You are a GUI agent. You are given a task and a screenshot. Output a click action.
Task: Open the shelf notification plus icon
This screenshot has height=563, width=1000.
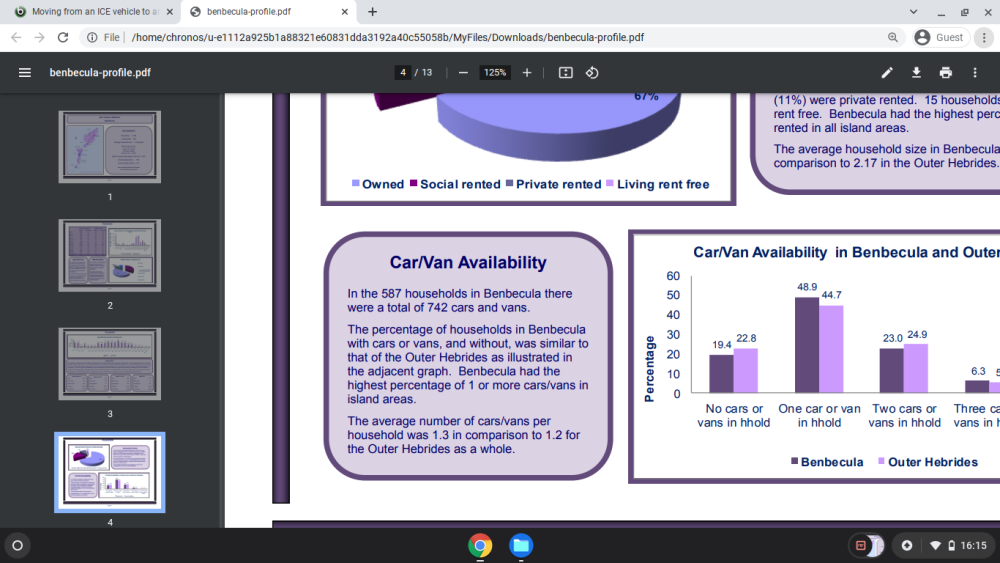click(907, 546)
